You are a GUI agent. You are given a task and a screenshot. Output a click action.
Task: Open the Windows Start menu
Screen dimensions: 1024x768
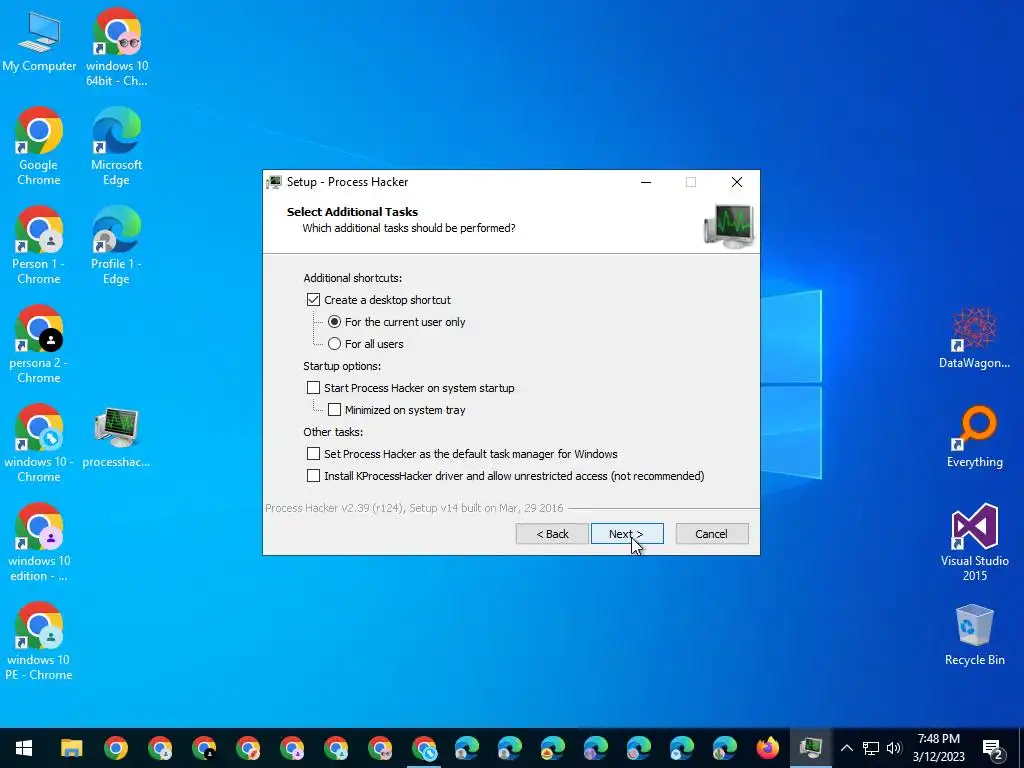(x=24, y=748)
